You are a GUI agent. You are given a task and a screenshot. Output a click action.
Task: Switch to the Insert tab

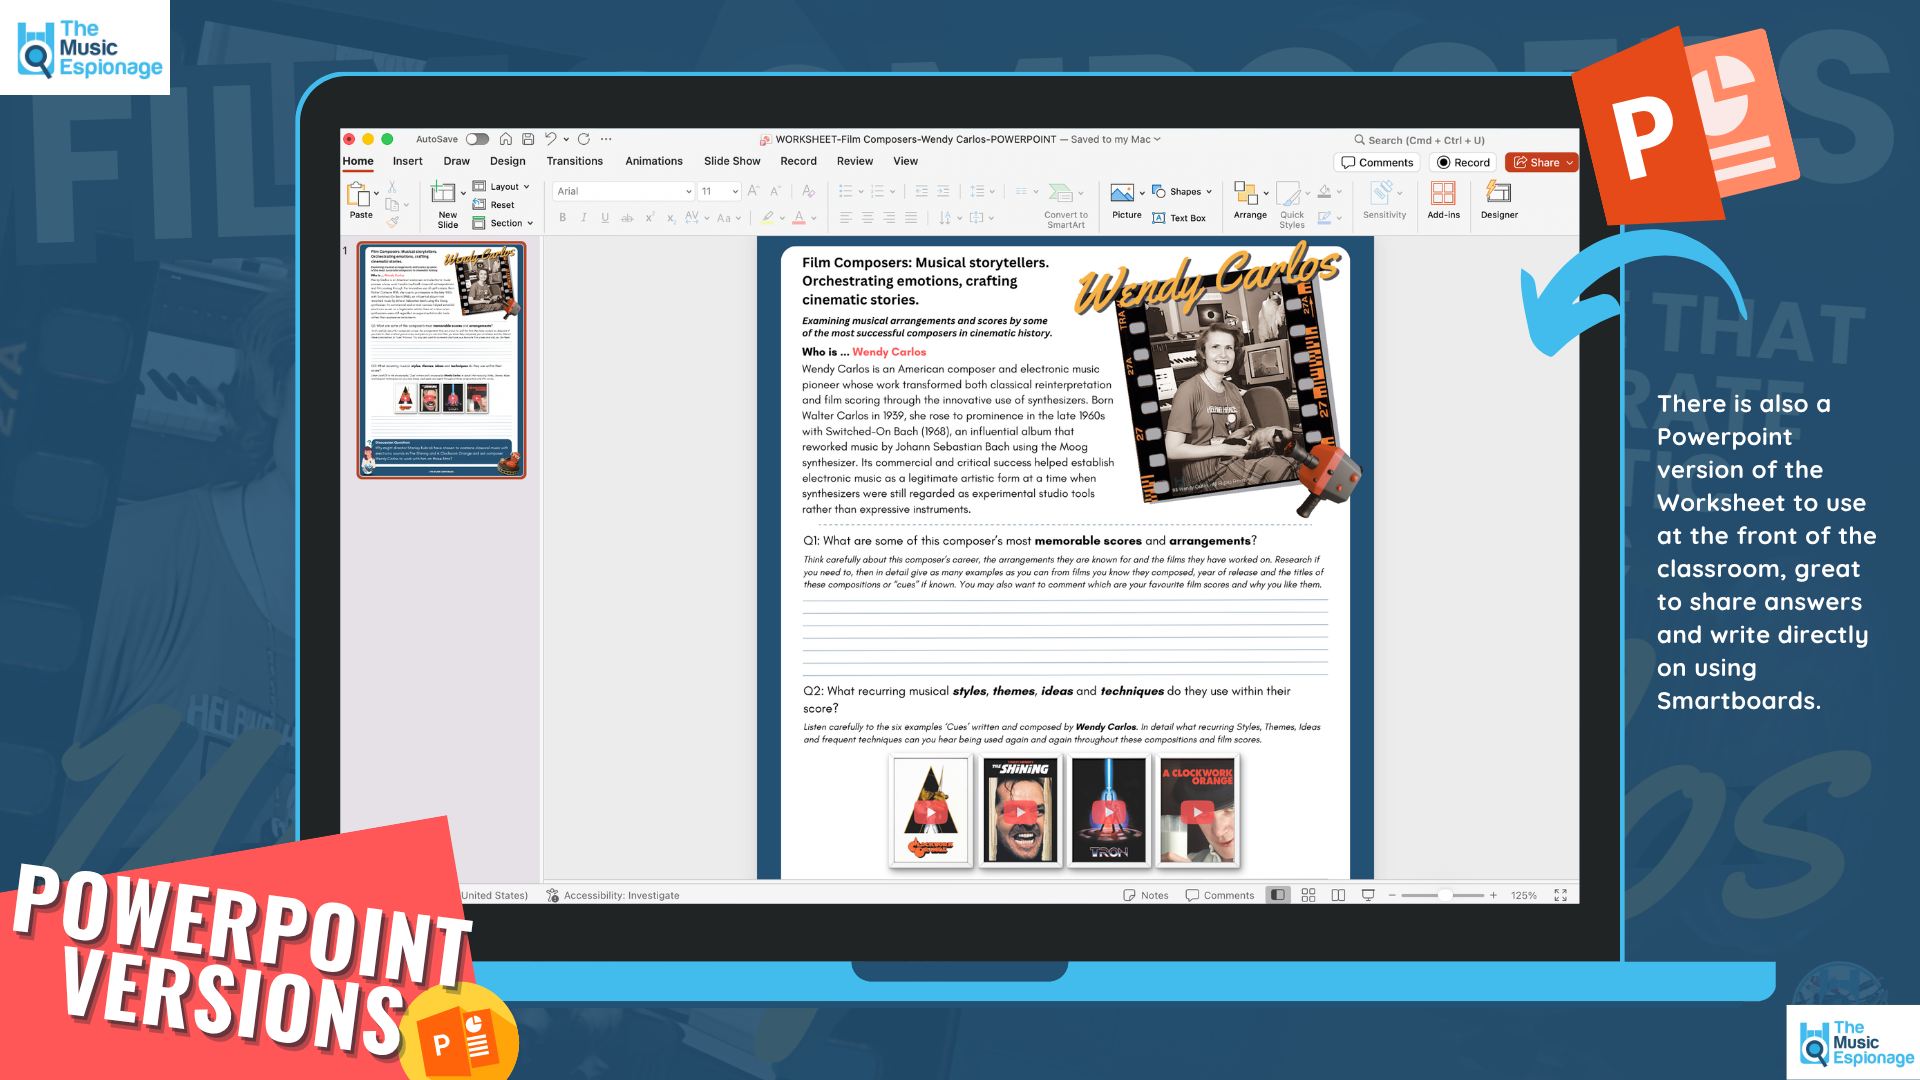(407, 161)
